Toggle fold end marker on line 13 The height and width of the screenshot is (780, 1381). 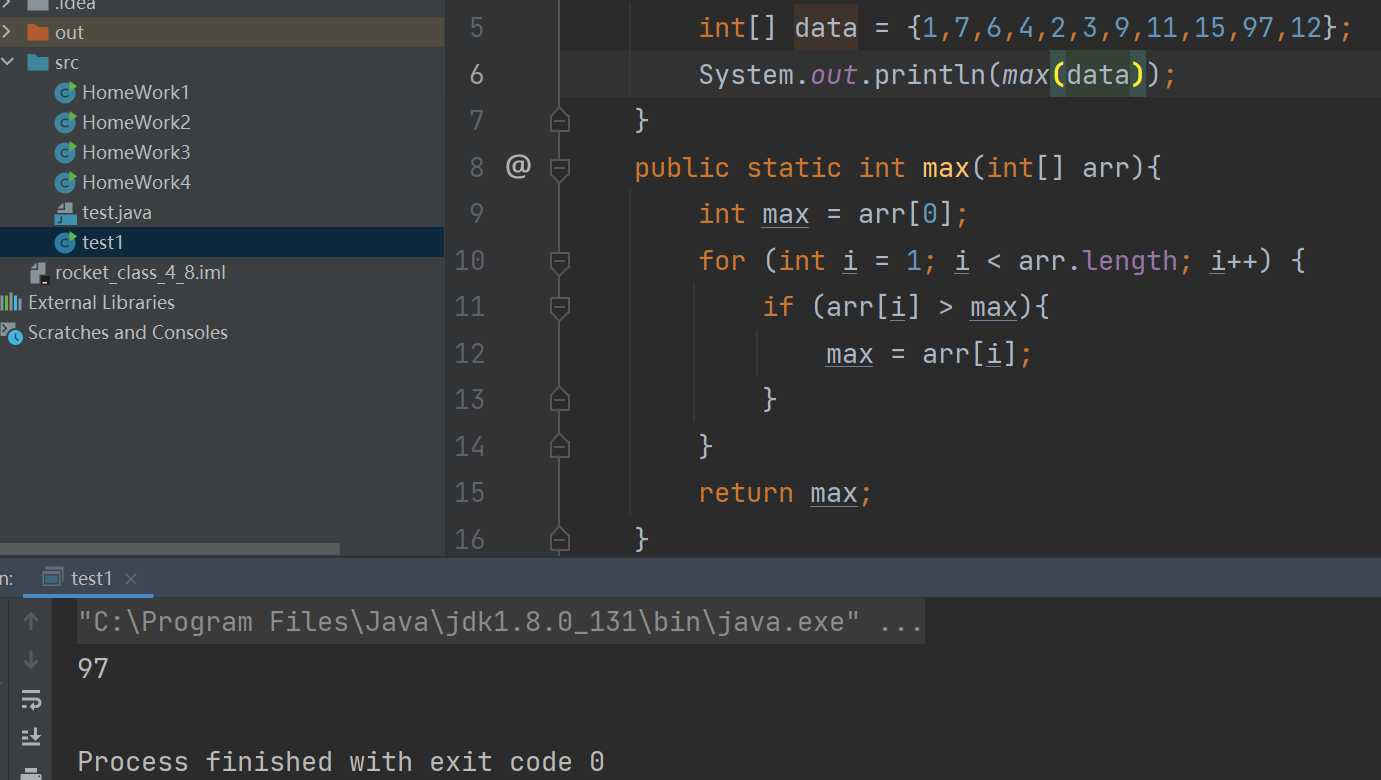pos(560,399)
